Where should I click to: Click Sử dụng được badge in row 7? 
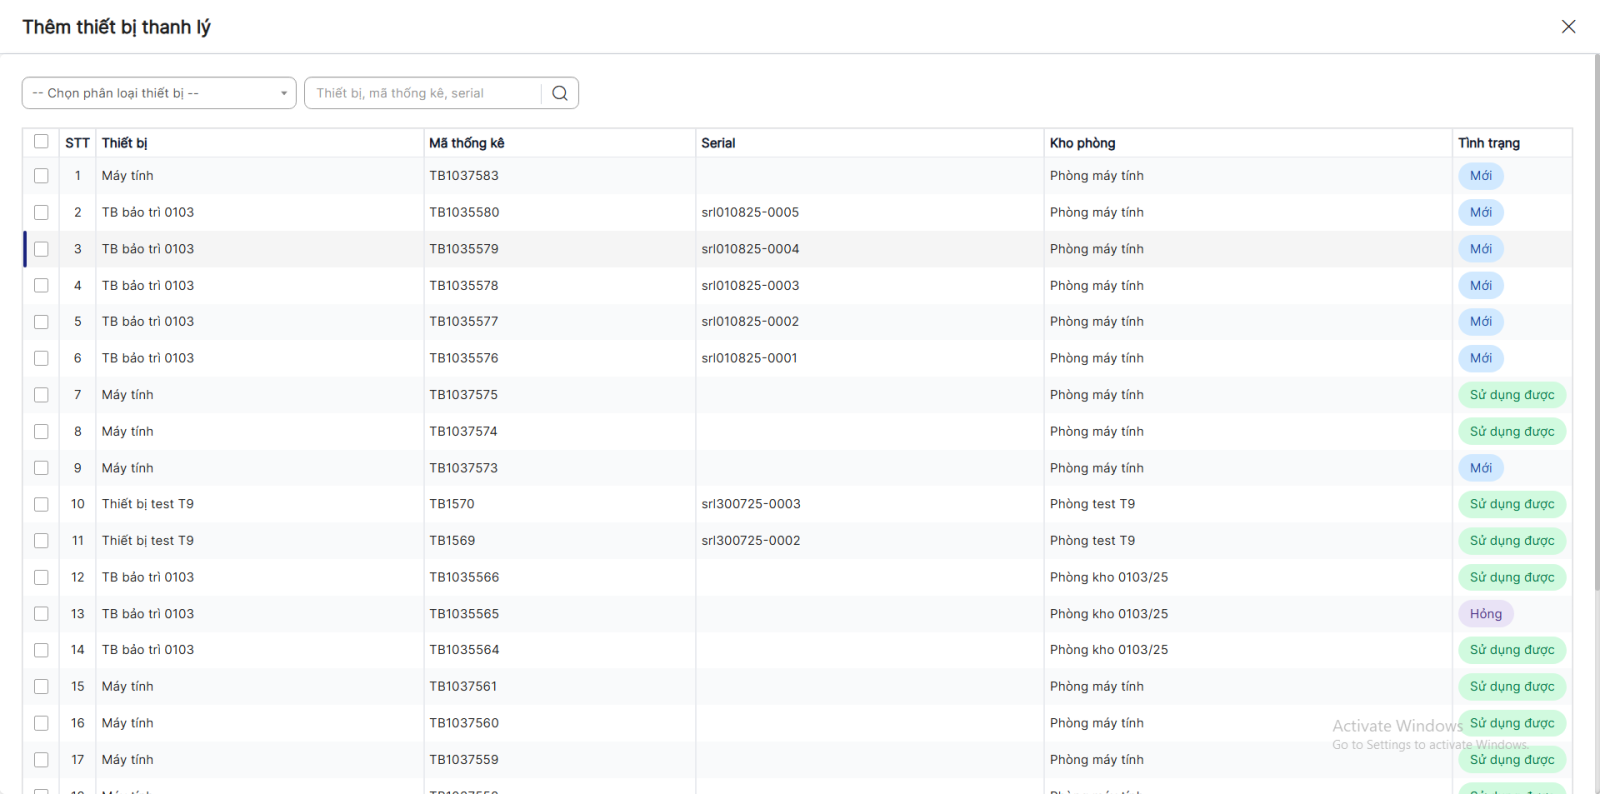tap(1511, 395)
